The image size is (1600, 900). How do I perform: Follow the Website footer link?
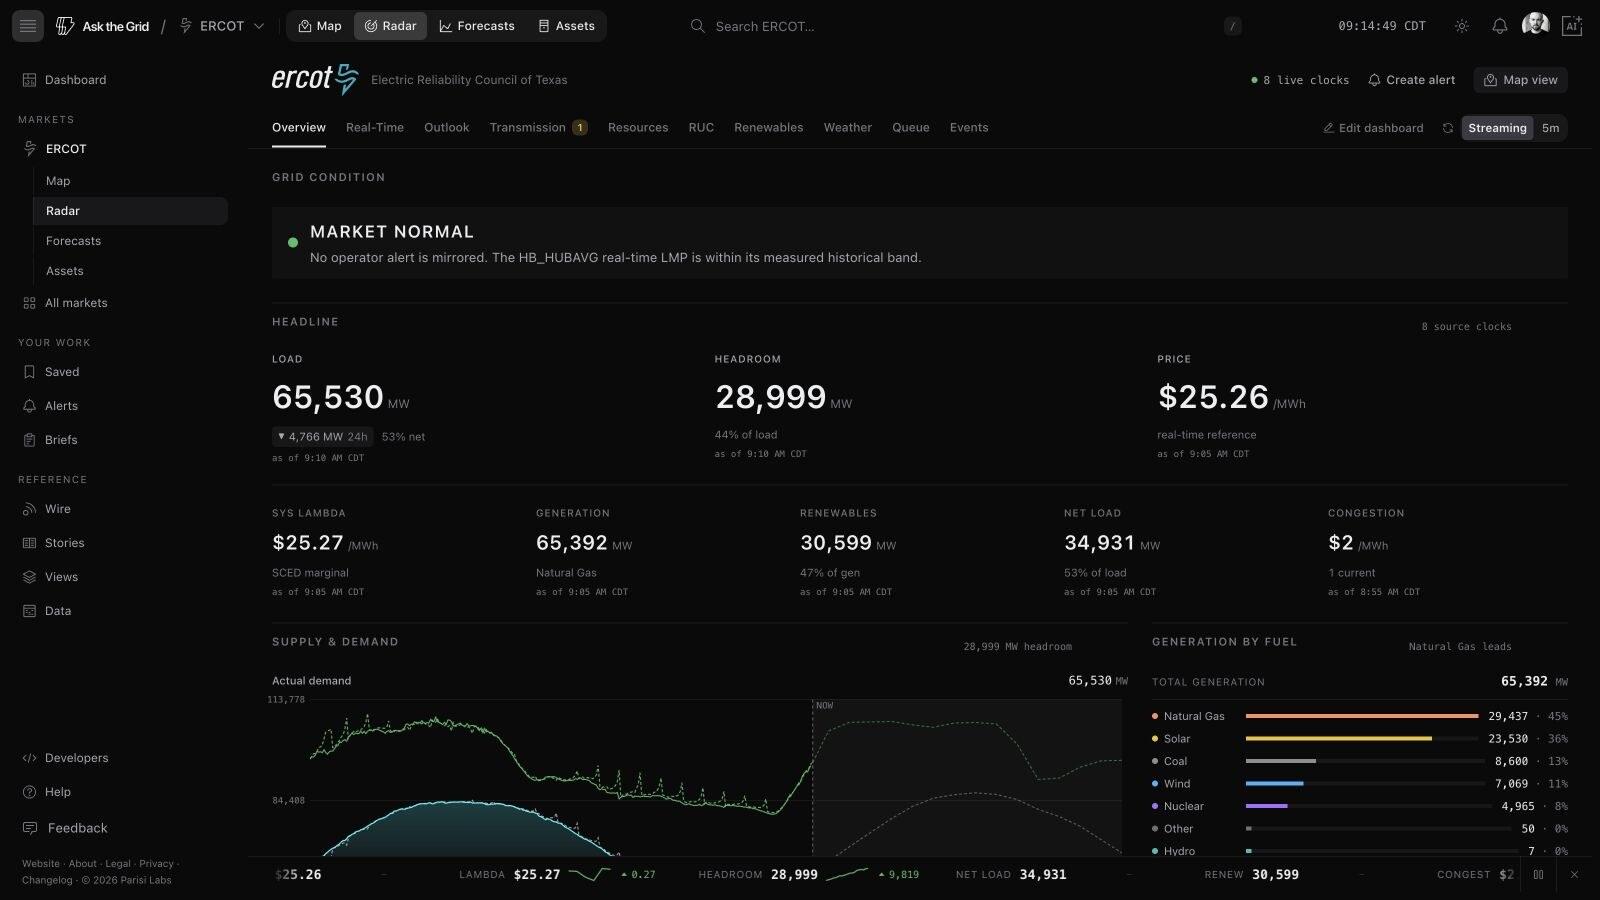point(41,864)
